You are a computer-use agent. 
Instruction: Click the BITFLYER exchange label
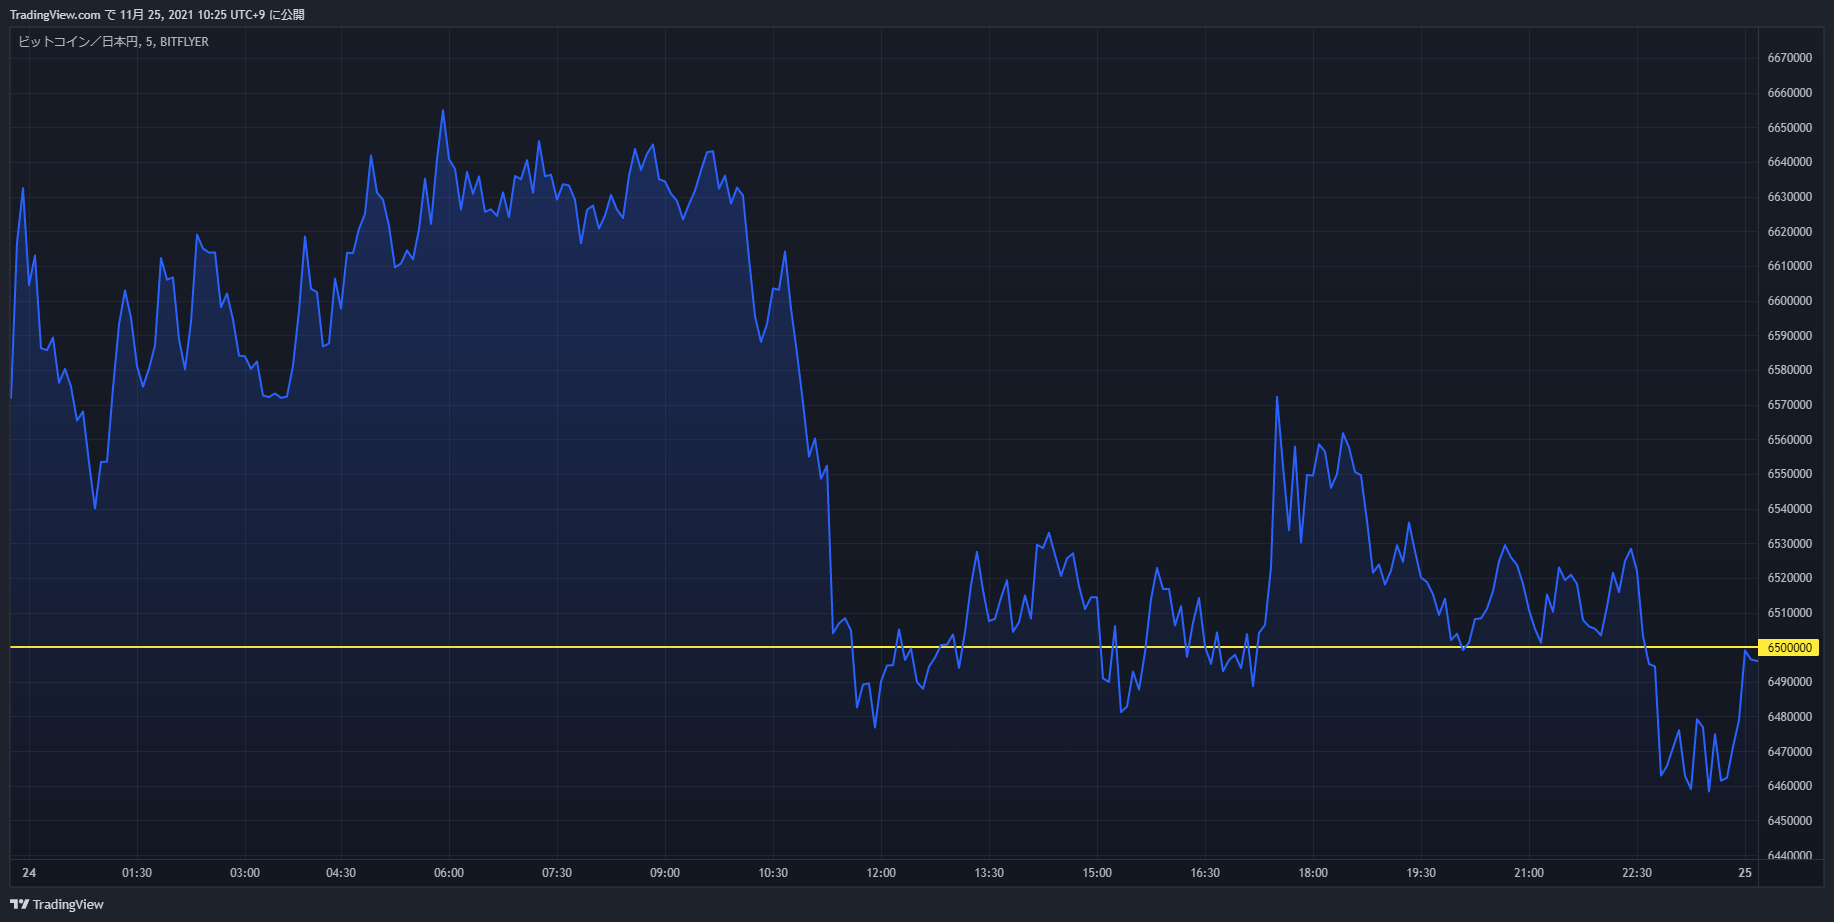(184, 42)
